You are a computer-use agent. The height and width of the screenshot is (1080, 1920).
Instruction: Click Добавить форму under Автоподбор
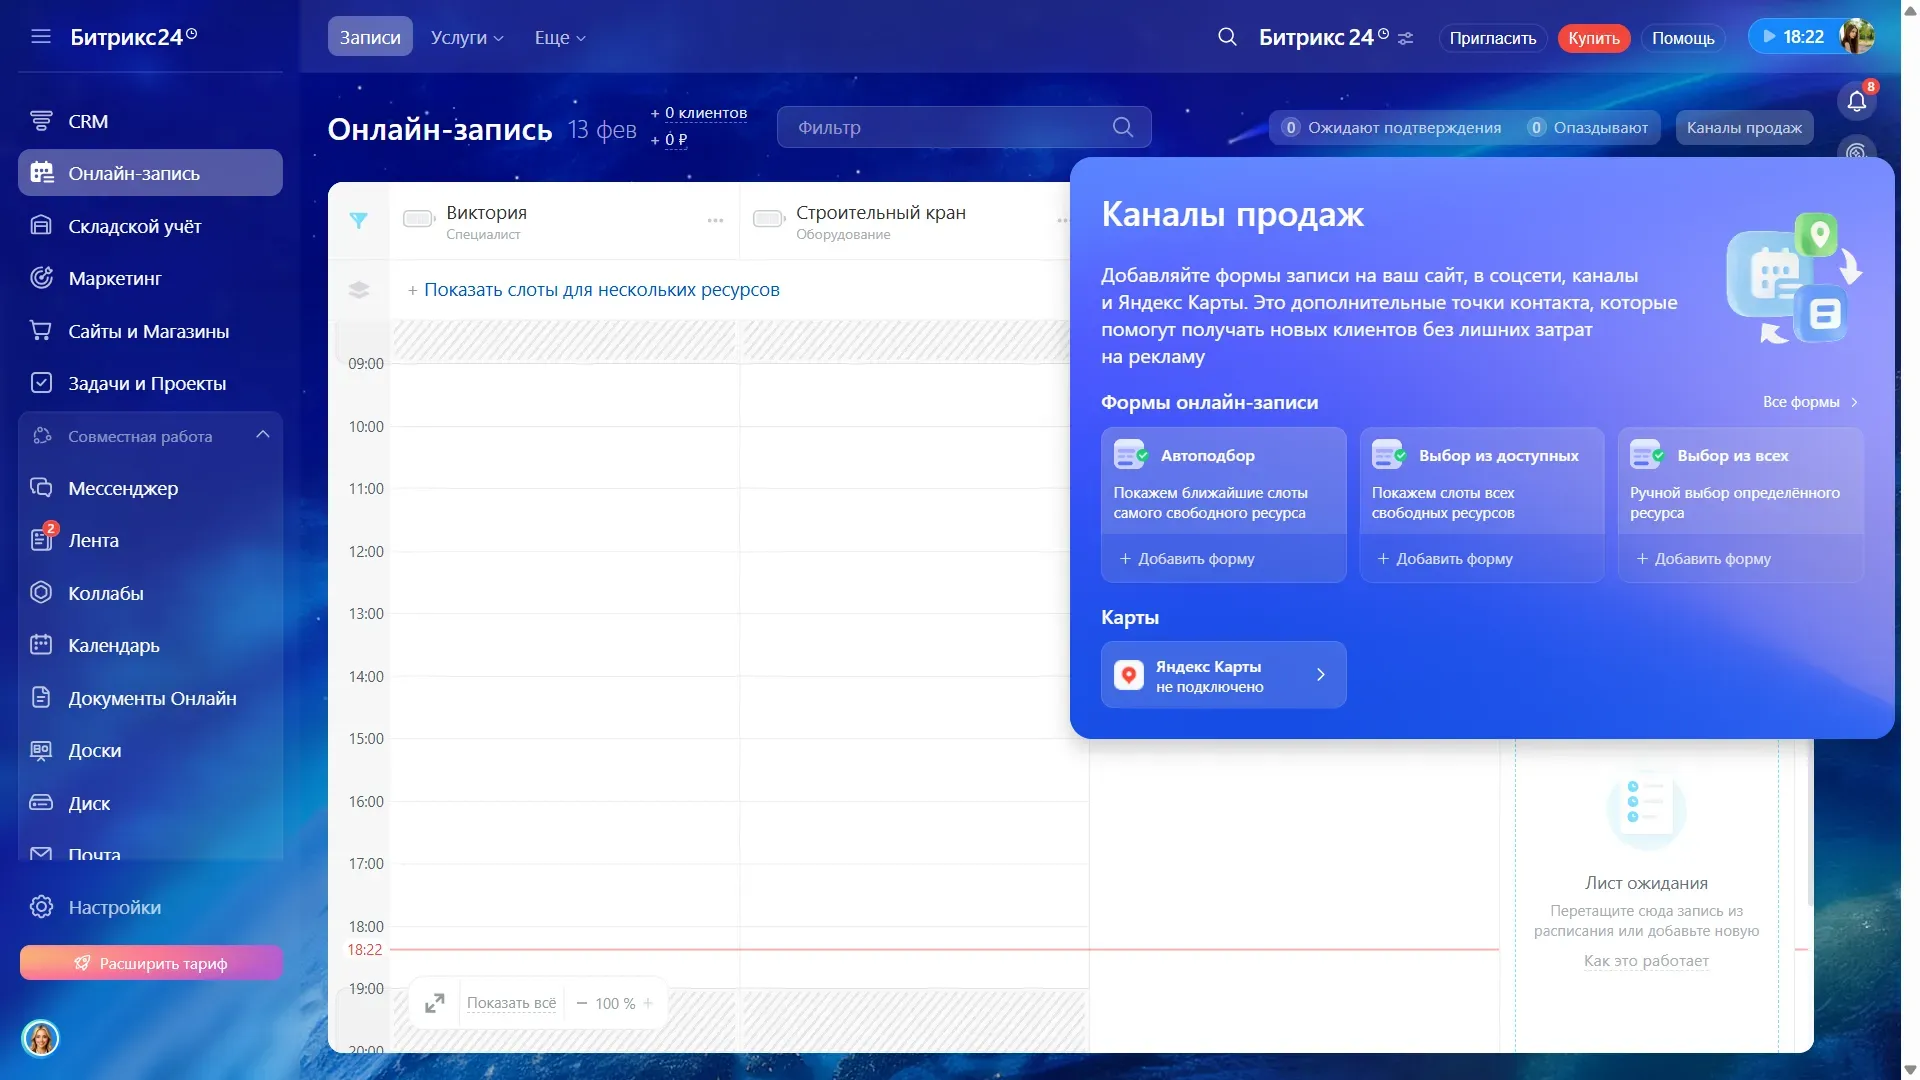pyautogui.click(x=1187, y=559)
